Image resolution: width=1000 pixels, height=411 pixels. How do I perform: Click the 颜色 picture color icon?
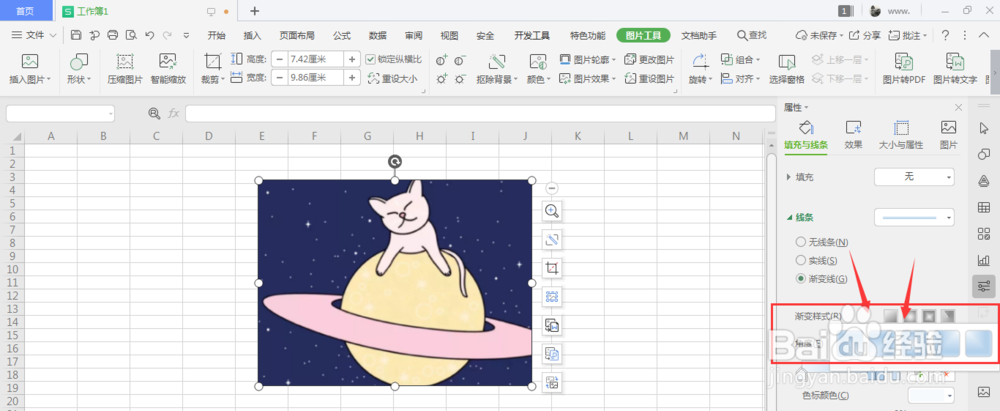click(x=538, y=61)
